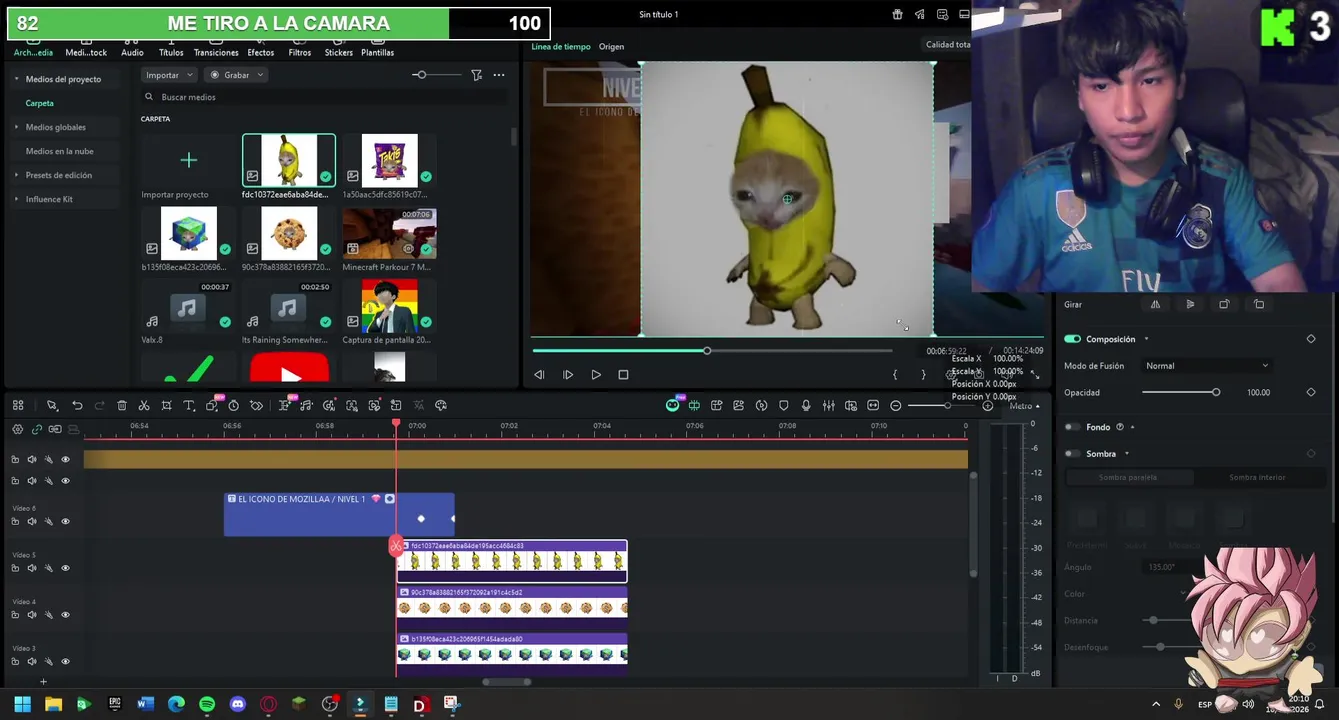Open the Metro dropdown

1024,406
